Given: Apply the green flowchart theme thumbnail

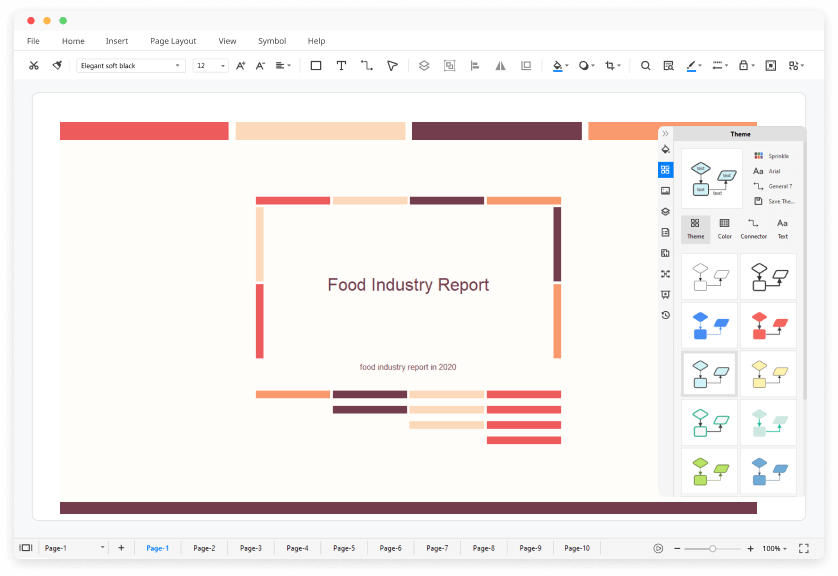Looking at the screenshot, I should click(709, 471).
